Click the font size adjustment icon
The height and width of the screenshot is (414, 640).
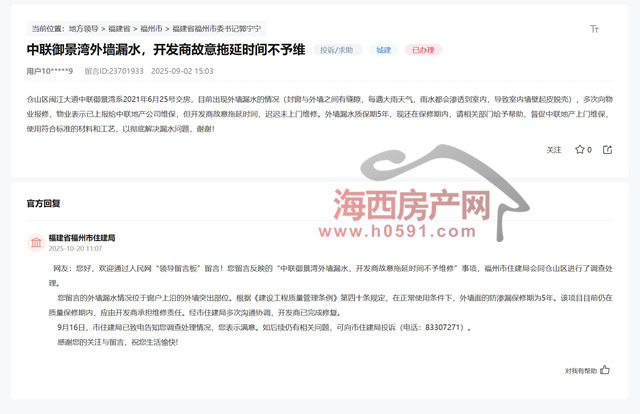595,30
